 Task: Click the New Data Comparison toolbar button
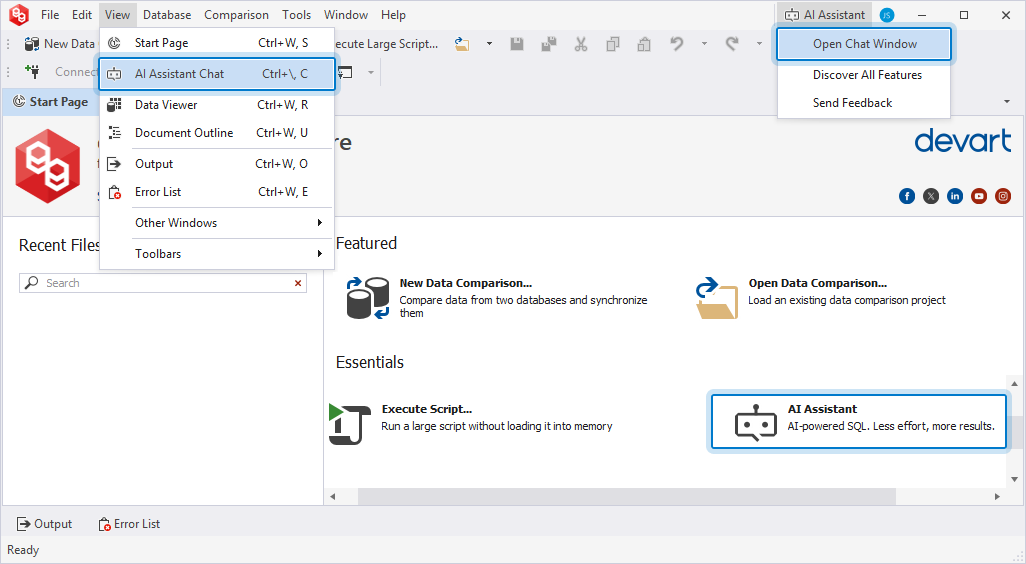pyautogui.click(x=60, y=44)
